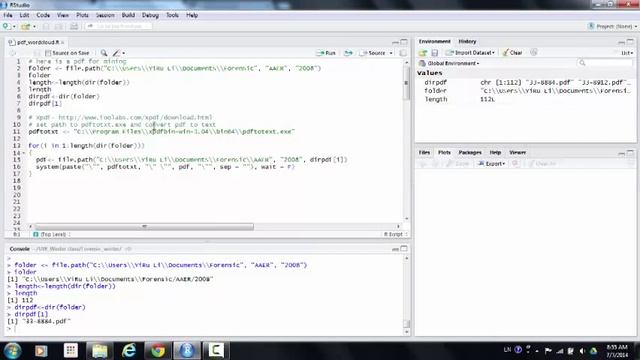
Task: Click the Print icon in main toolbar
Action: tap(74, 26)
